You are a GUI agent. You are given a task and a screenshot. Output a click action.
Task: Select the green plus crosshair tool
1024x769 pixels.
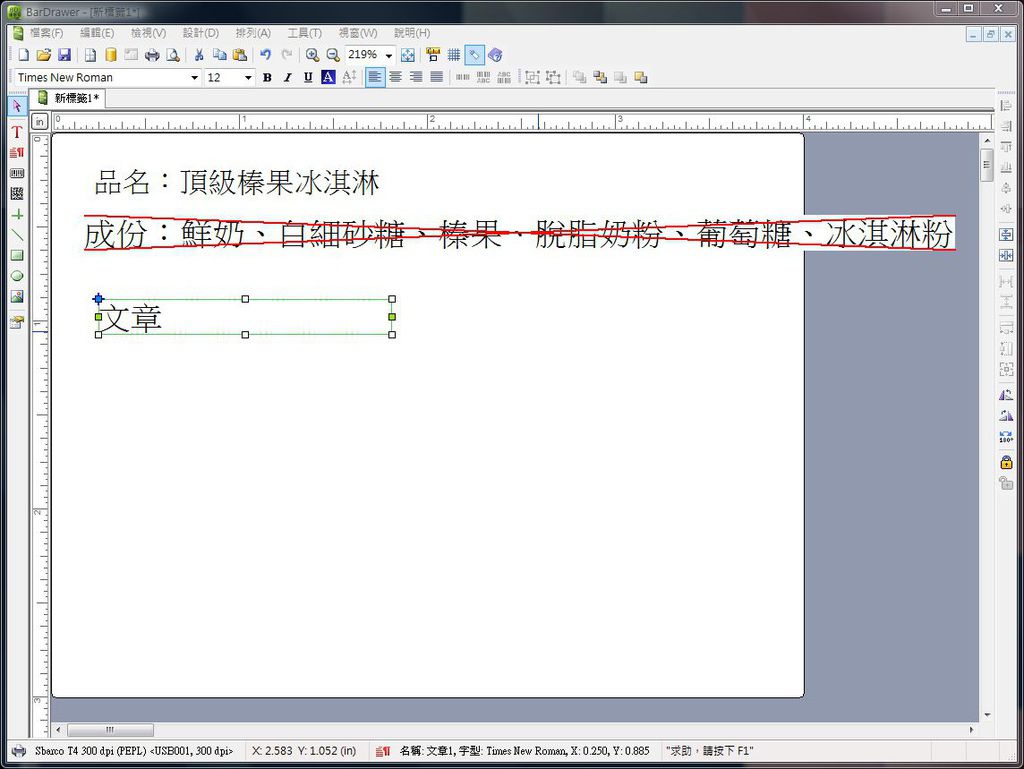pyautogui.click(x=17, y=214)
